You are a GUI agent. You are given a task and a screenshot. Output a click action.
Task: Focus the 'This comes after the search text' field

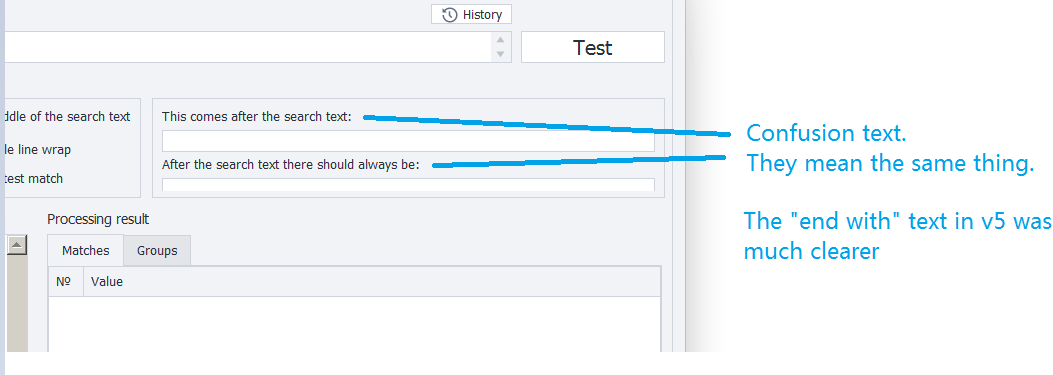pyautogui.click(x=408, y=141)
